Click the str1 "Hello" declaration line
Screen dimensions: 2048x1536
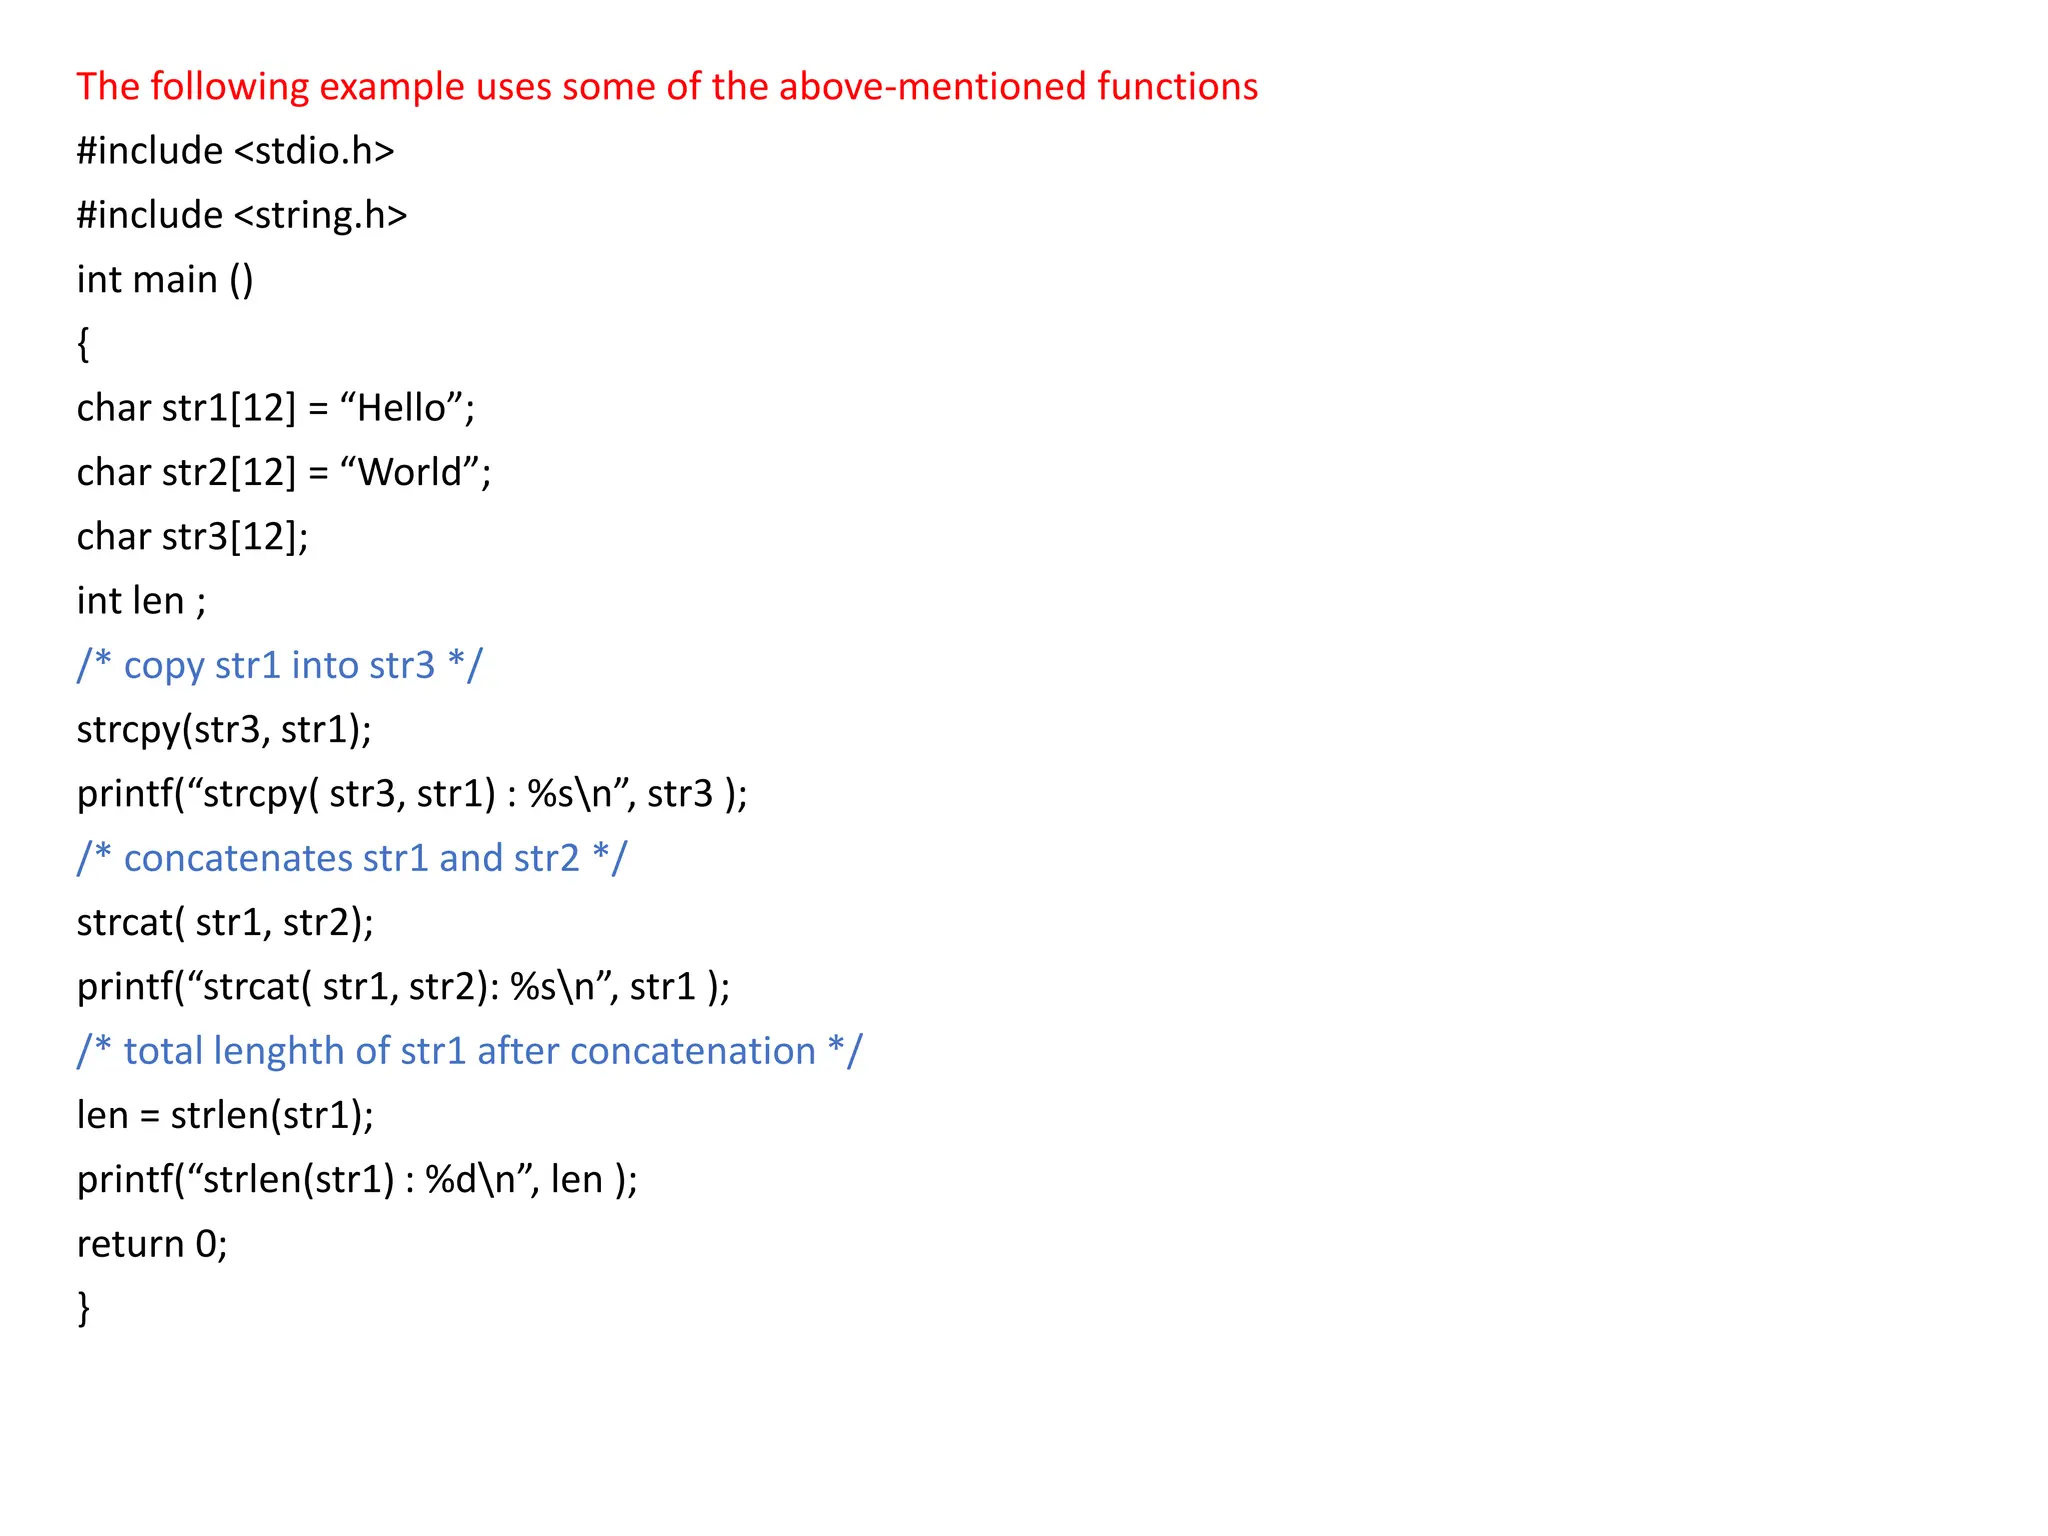click(276, 408)
